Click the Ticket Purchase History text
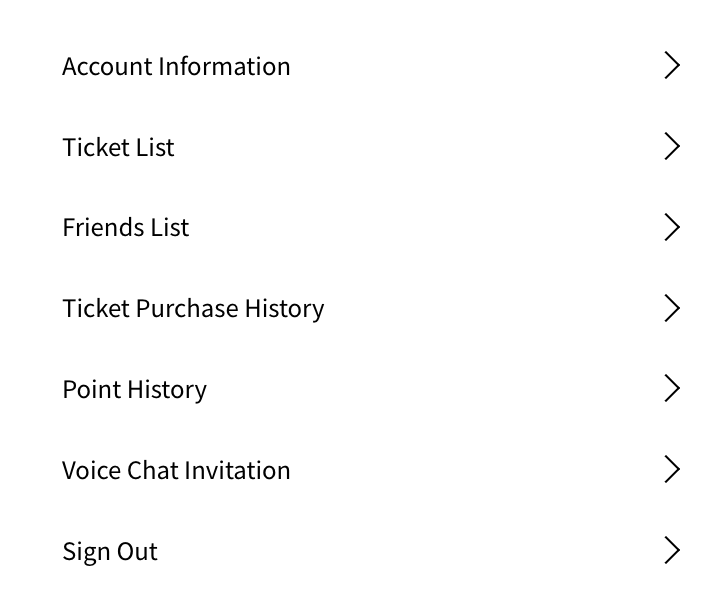The width and height of the screenshot is (726, 610). (x=193, y=308)
